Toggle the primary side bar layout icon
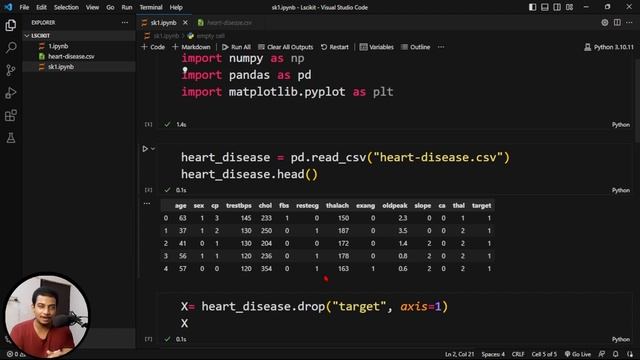Viewport: 640px width, 360px height. point(532,7)
